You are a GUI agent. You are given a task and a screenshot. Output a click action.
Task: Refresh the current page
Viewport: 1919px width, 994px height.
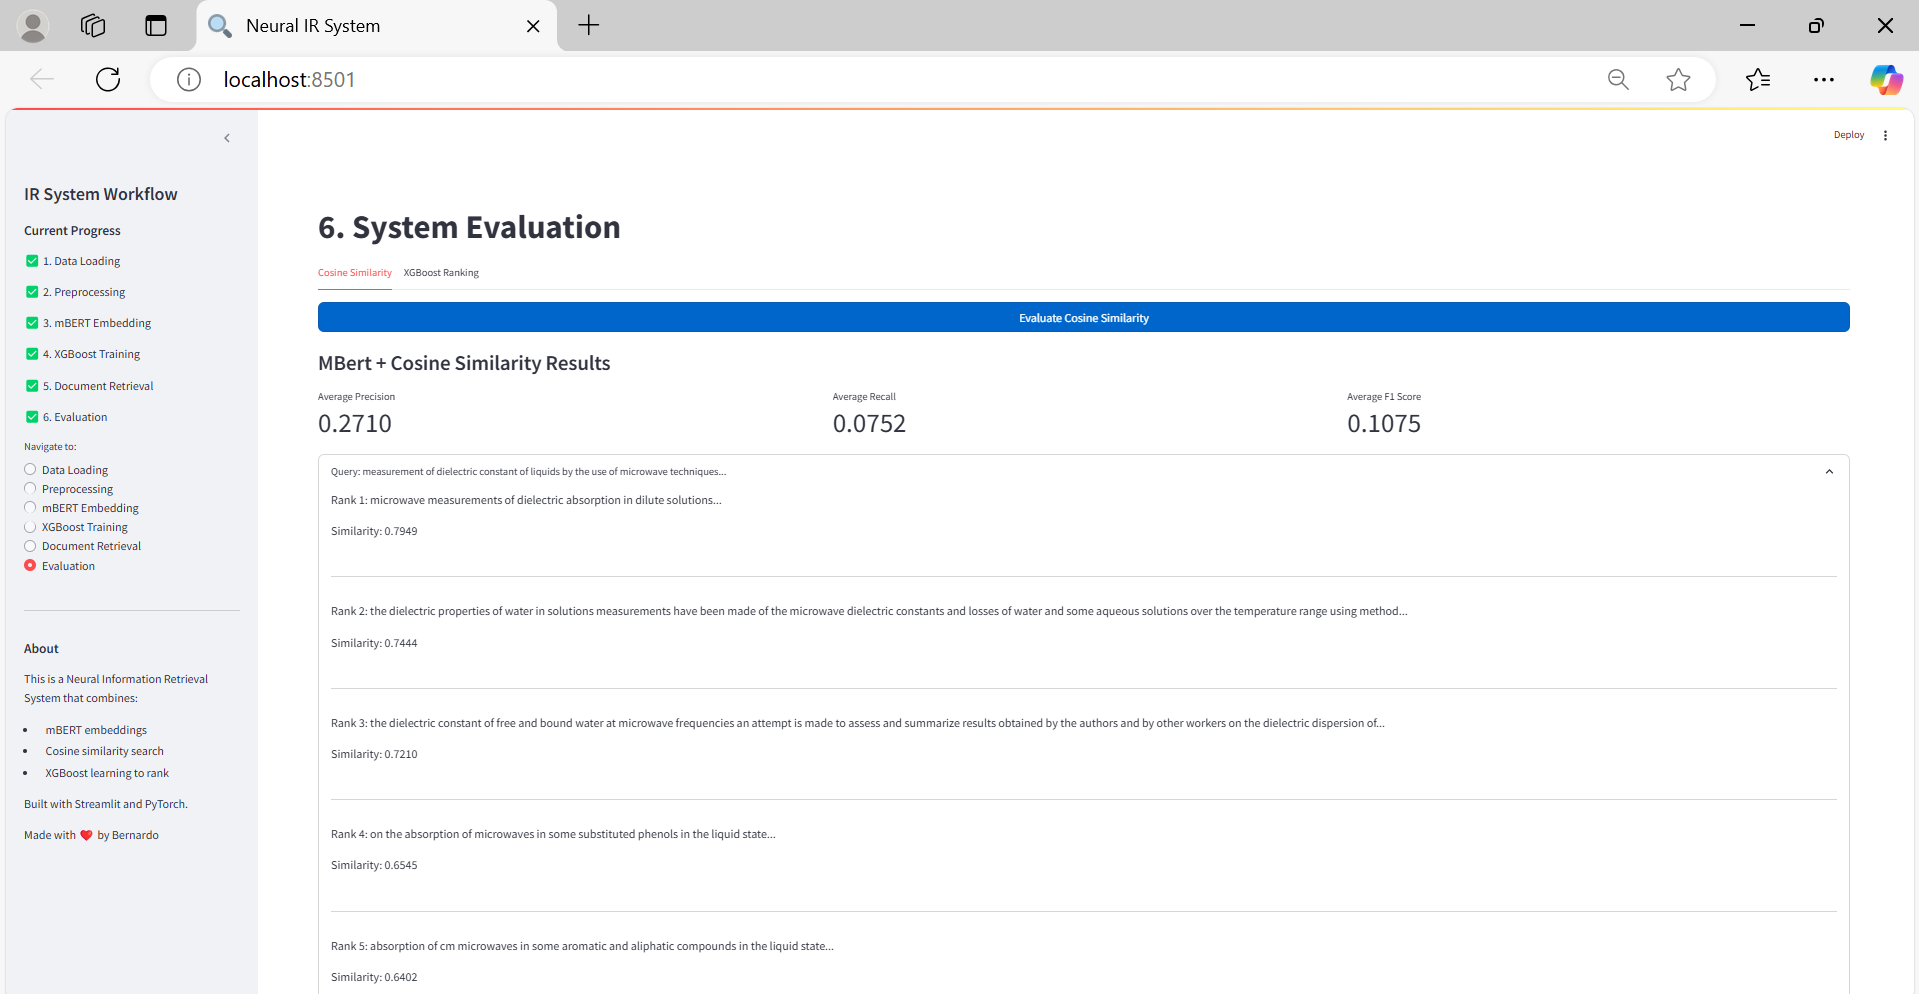[108, 79]
